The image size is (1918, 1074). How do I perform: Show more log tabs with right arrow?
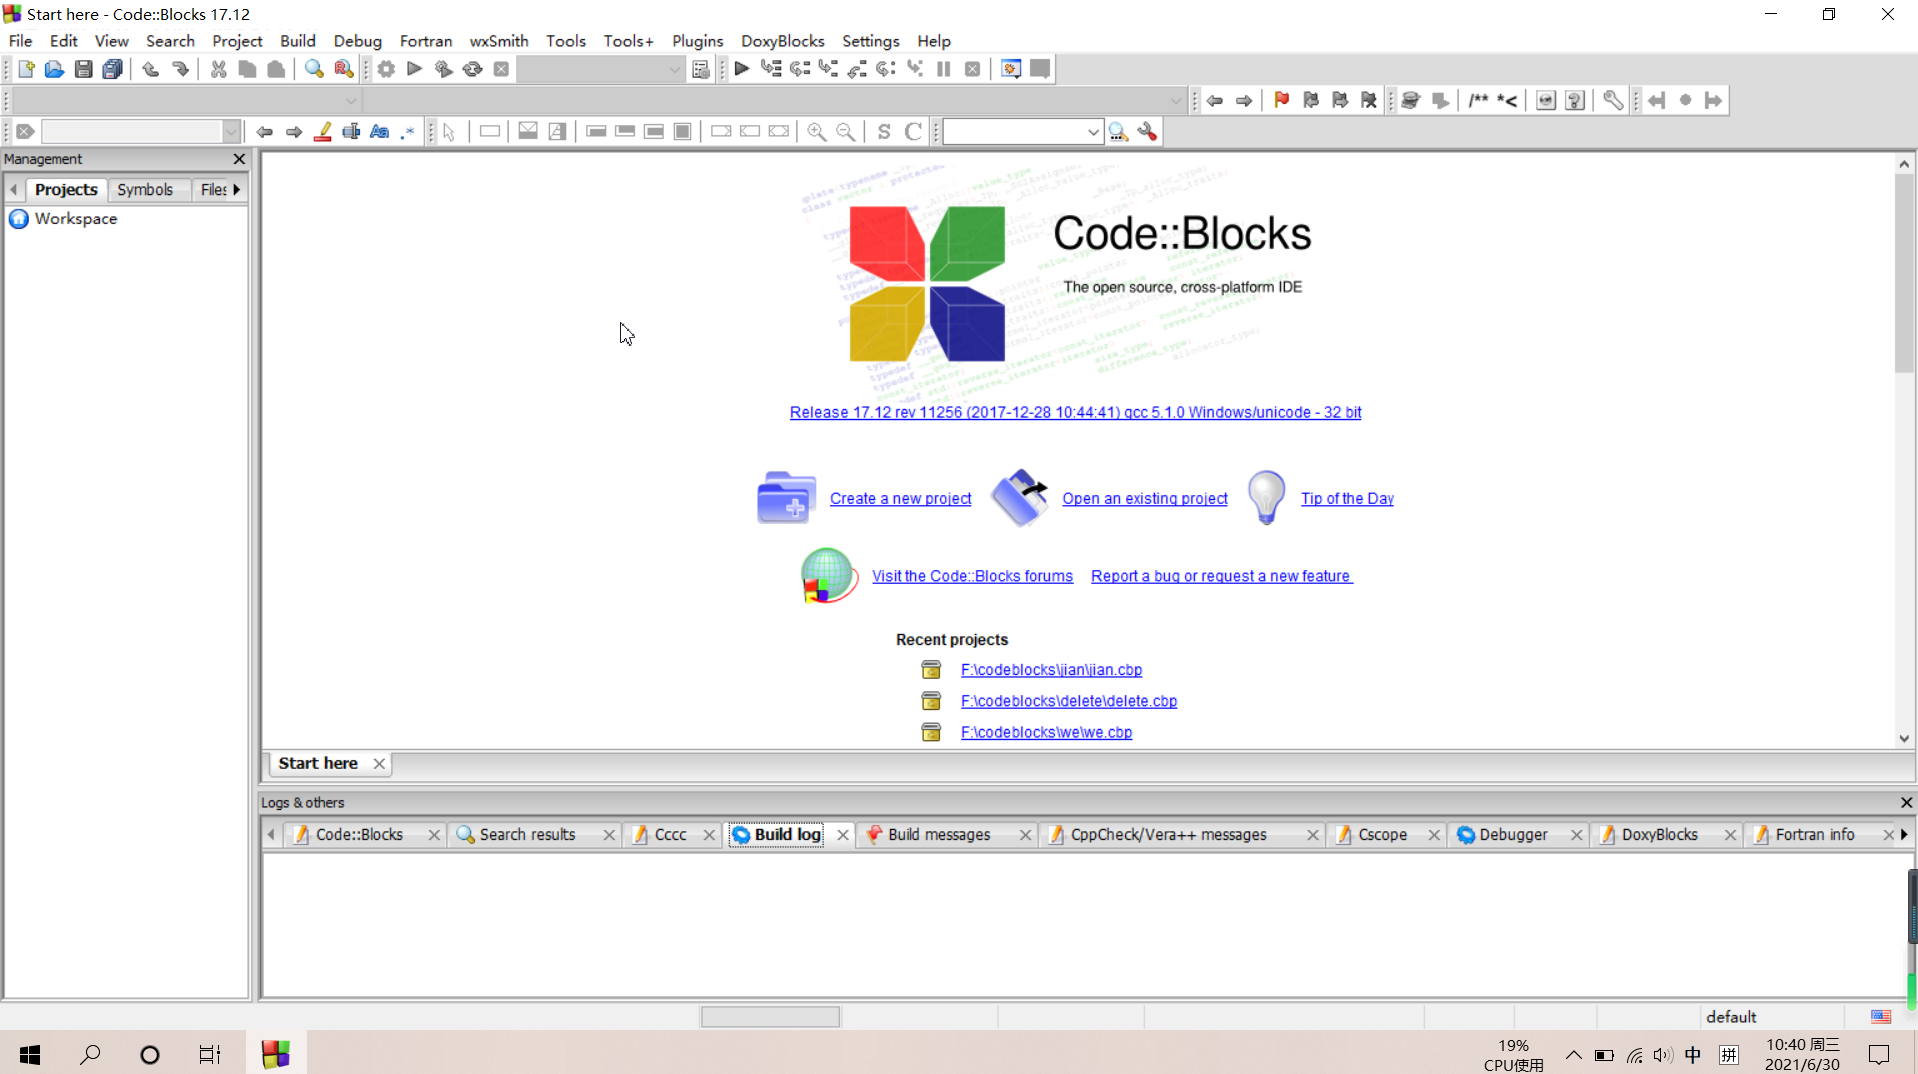pyautogui.click(x=1903, y=834)
